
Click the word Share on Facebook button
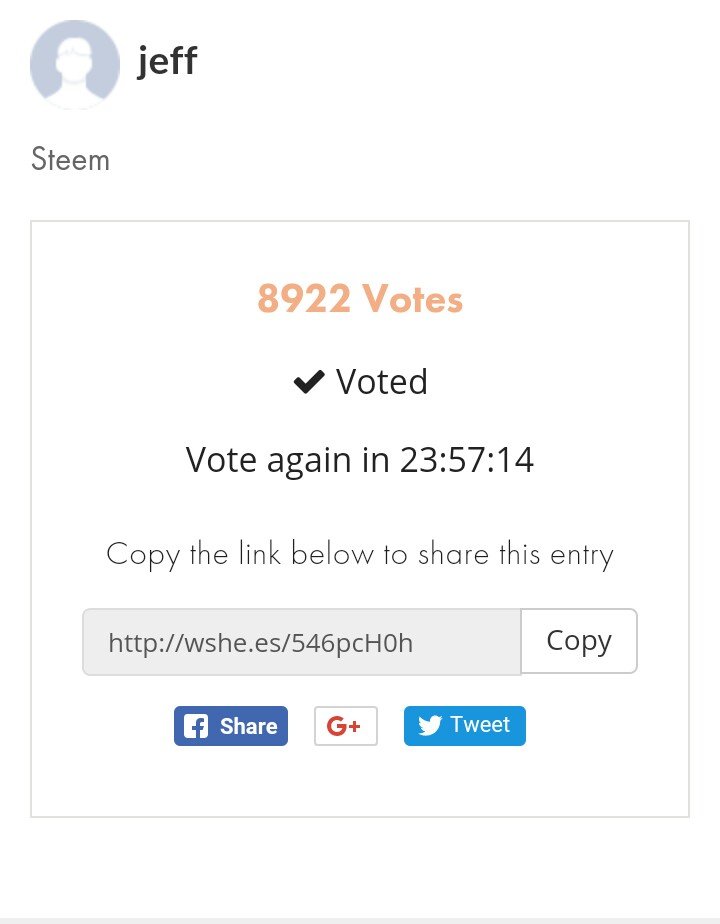tap(249, 726)
